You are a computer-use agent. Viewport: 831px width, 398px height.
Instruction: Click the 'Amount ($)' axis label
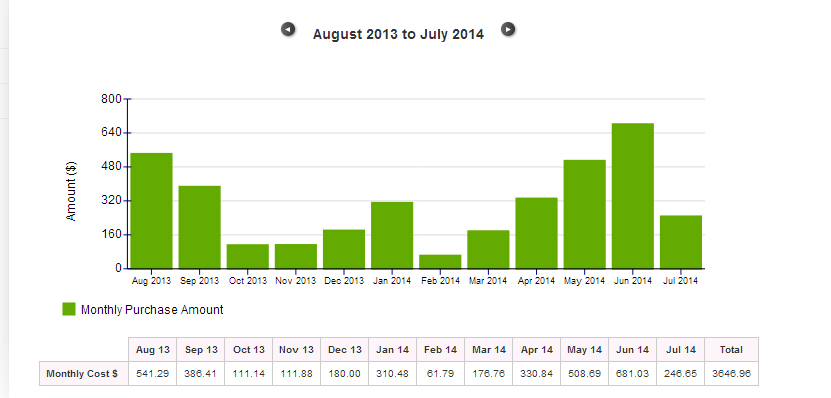coord(71,191)
